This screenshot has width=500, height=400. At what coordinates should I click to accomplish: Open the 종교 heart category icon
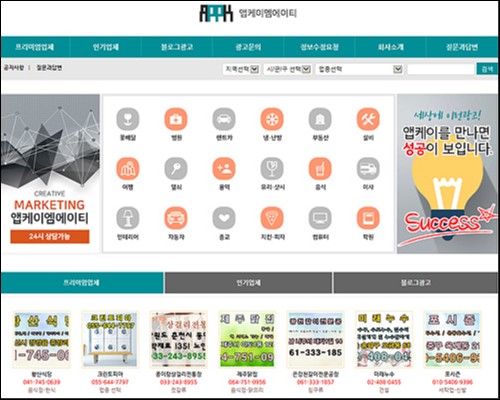tap(224, 218)
